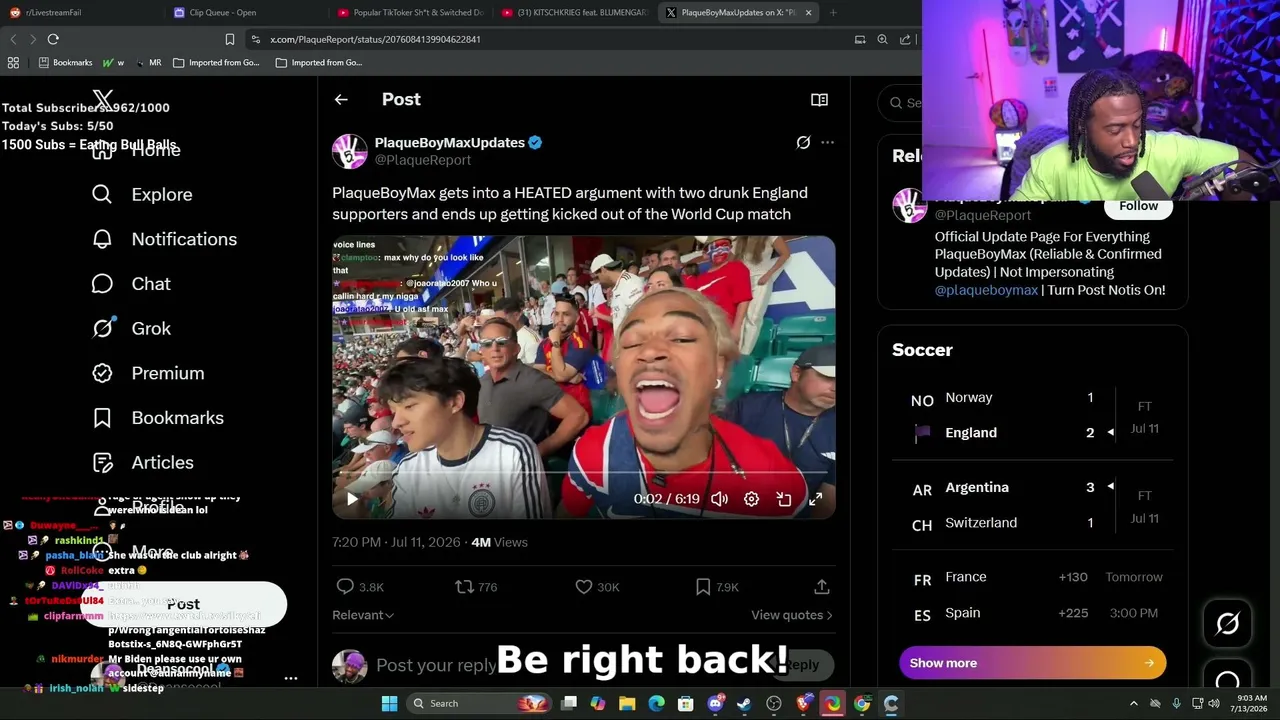The width and height of the screenshot is (1280, 720).
Task: Click the PlaqueBoyMaxUpdates avatar on the post
Action: click(x=350, y=151)
